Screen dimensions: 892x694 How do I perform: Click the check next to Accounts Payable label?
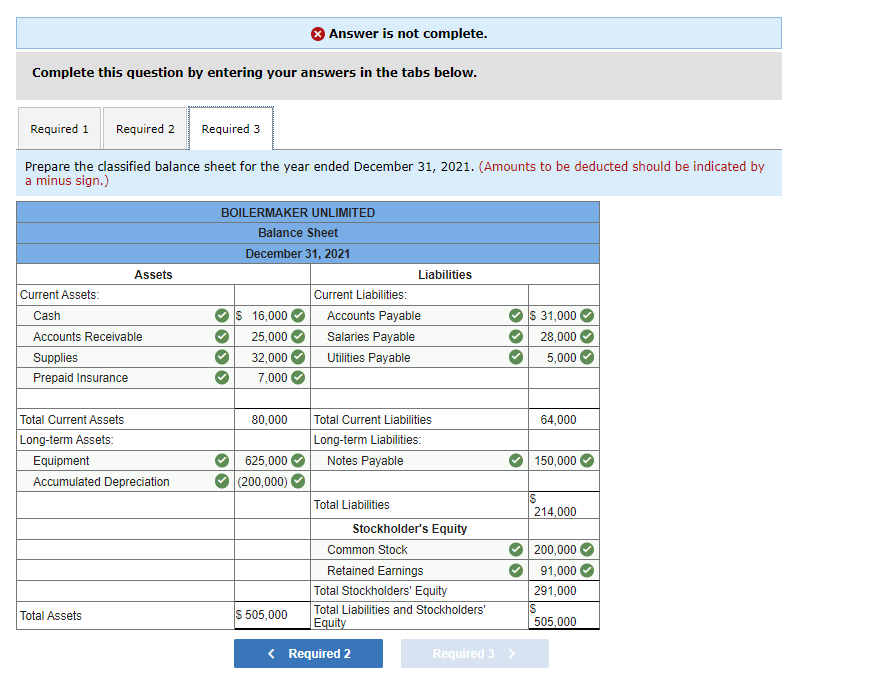pos(516,316)
